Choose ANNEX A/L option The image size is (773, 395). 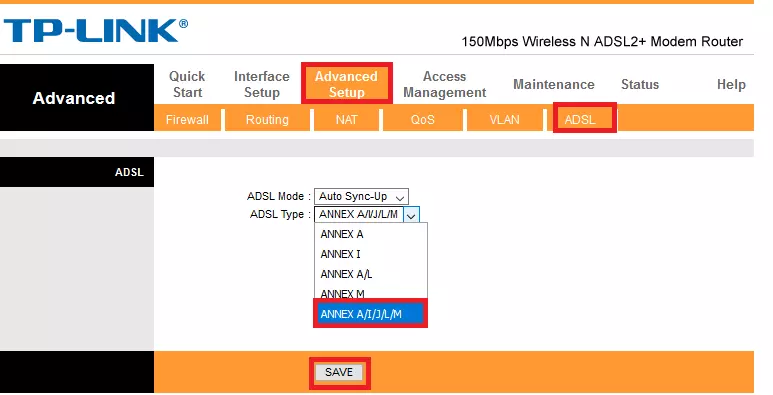point(371,274)
